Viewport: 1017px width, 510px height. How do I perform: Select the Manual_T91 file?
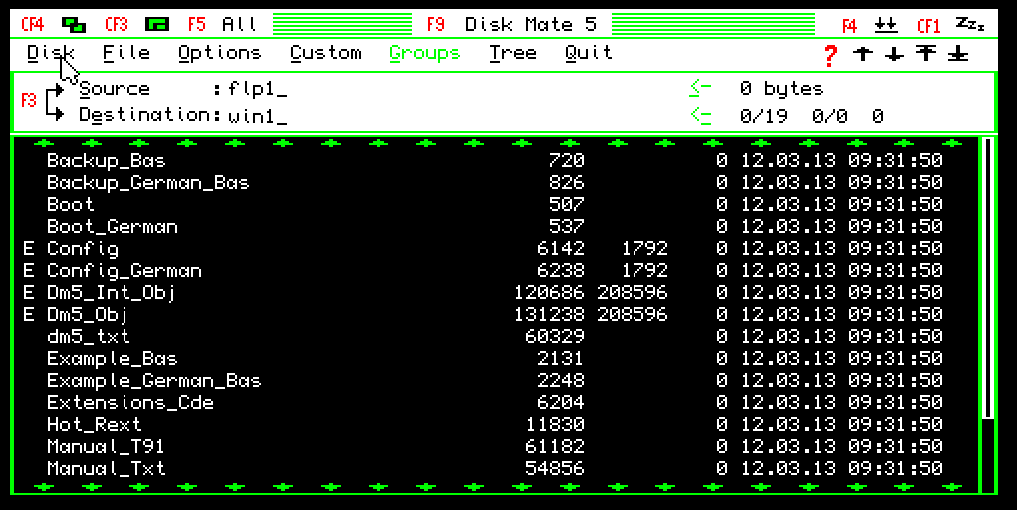[x=495, y=447]
